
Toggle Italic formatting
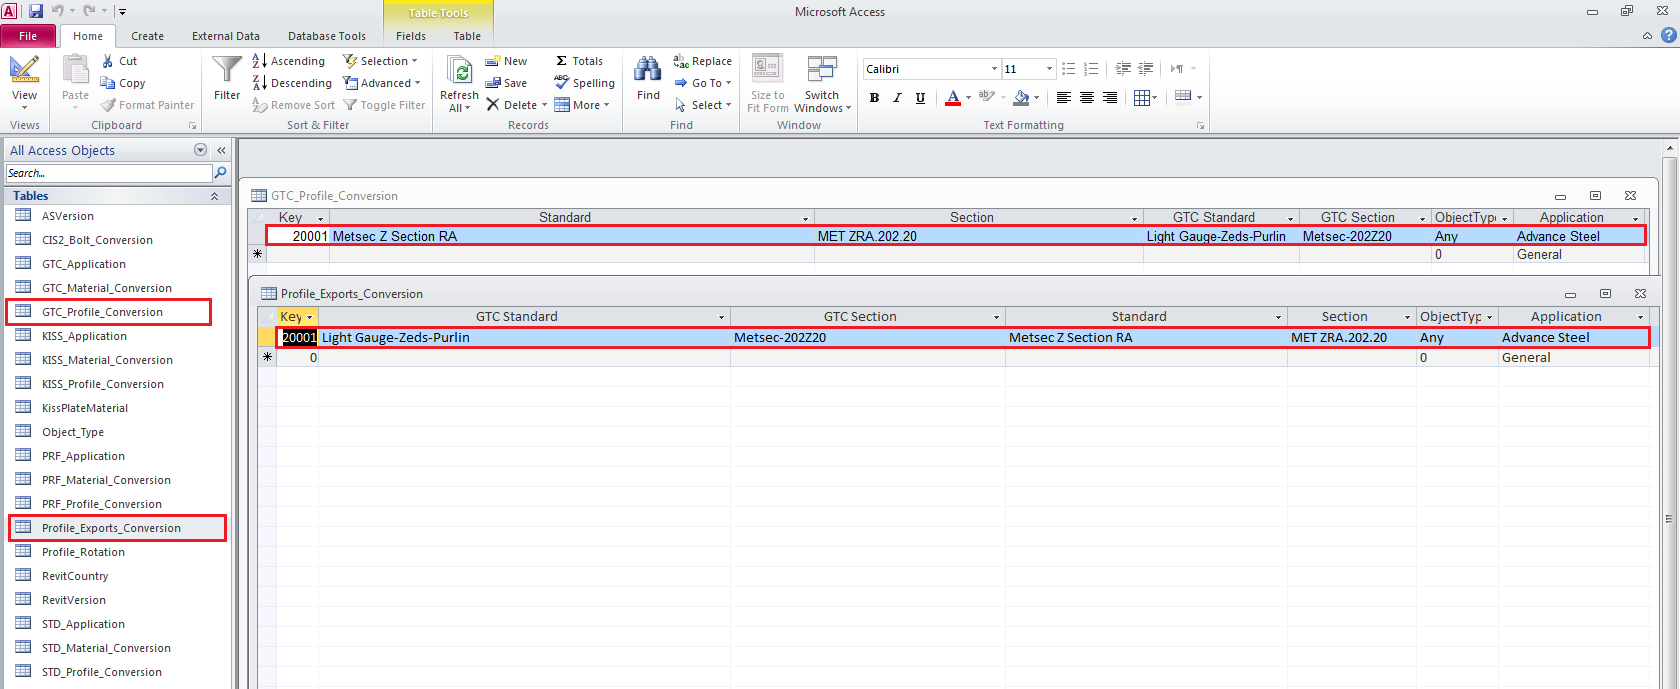tap(897, 97)
